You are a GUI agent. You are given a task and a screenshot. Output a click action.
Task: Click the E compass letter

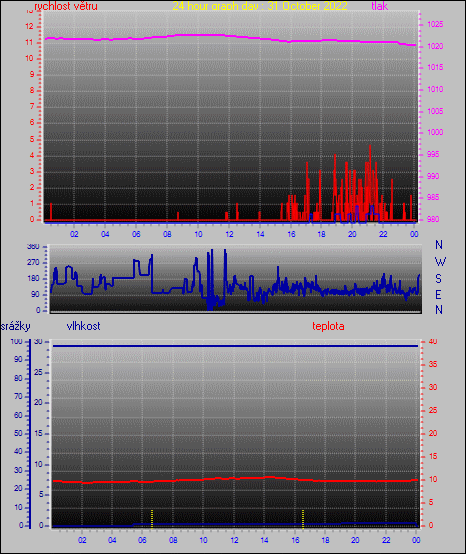tap(438, 294)
